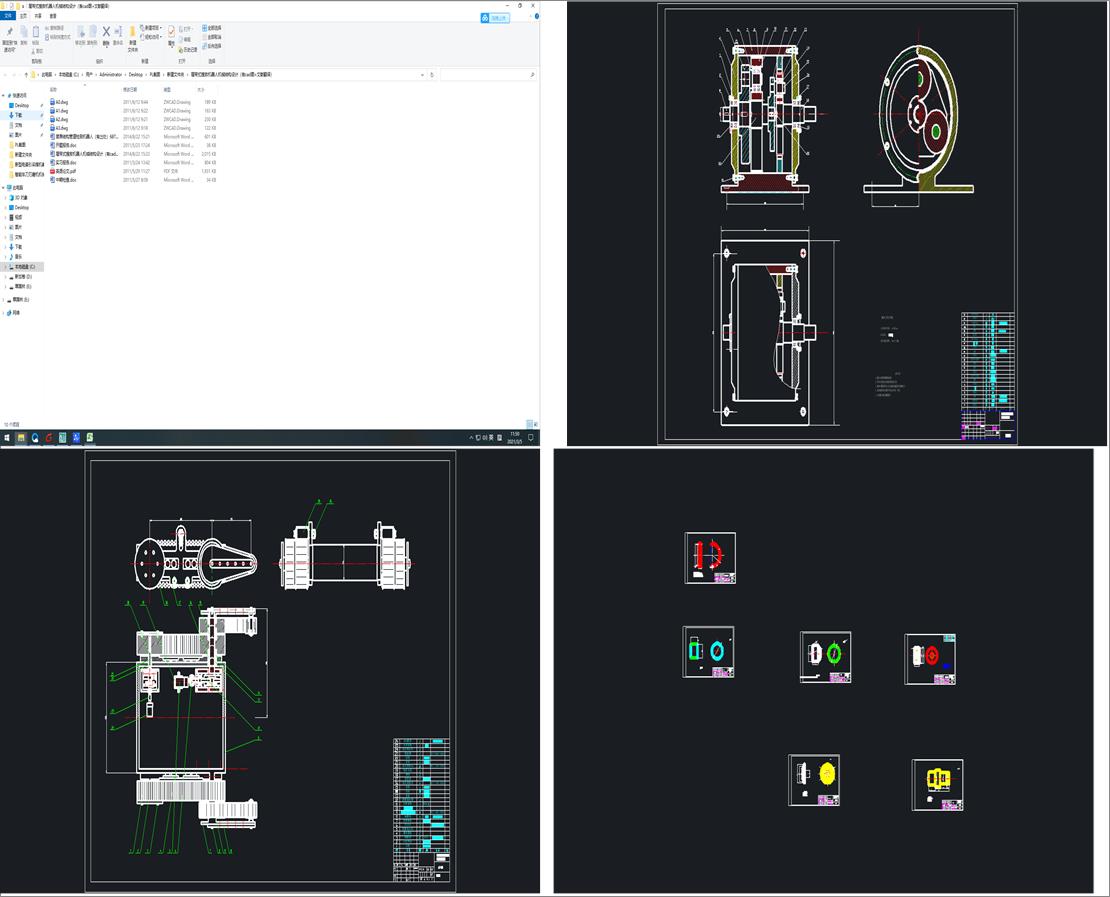Click the search box in Explorer
The width and height of the screenshot is (1110, 897).
(x=485, y=75)
